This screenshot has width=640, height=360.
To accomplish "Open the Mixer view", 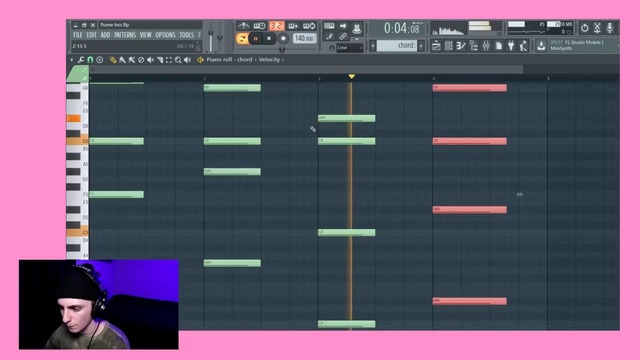I will click(486, 46).
